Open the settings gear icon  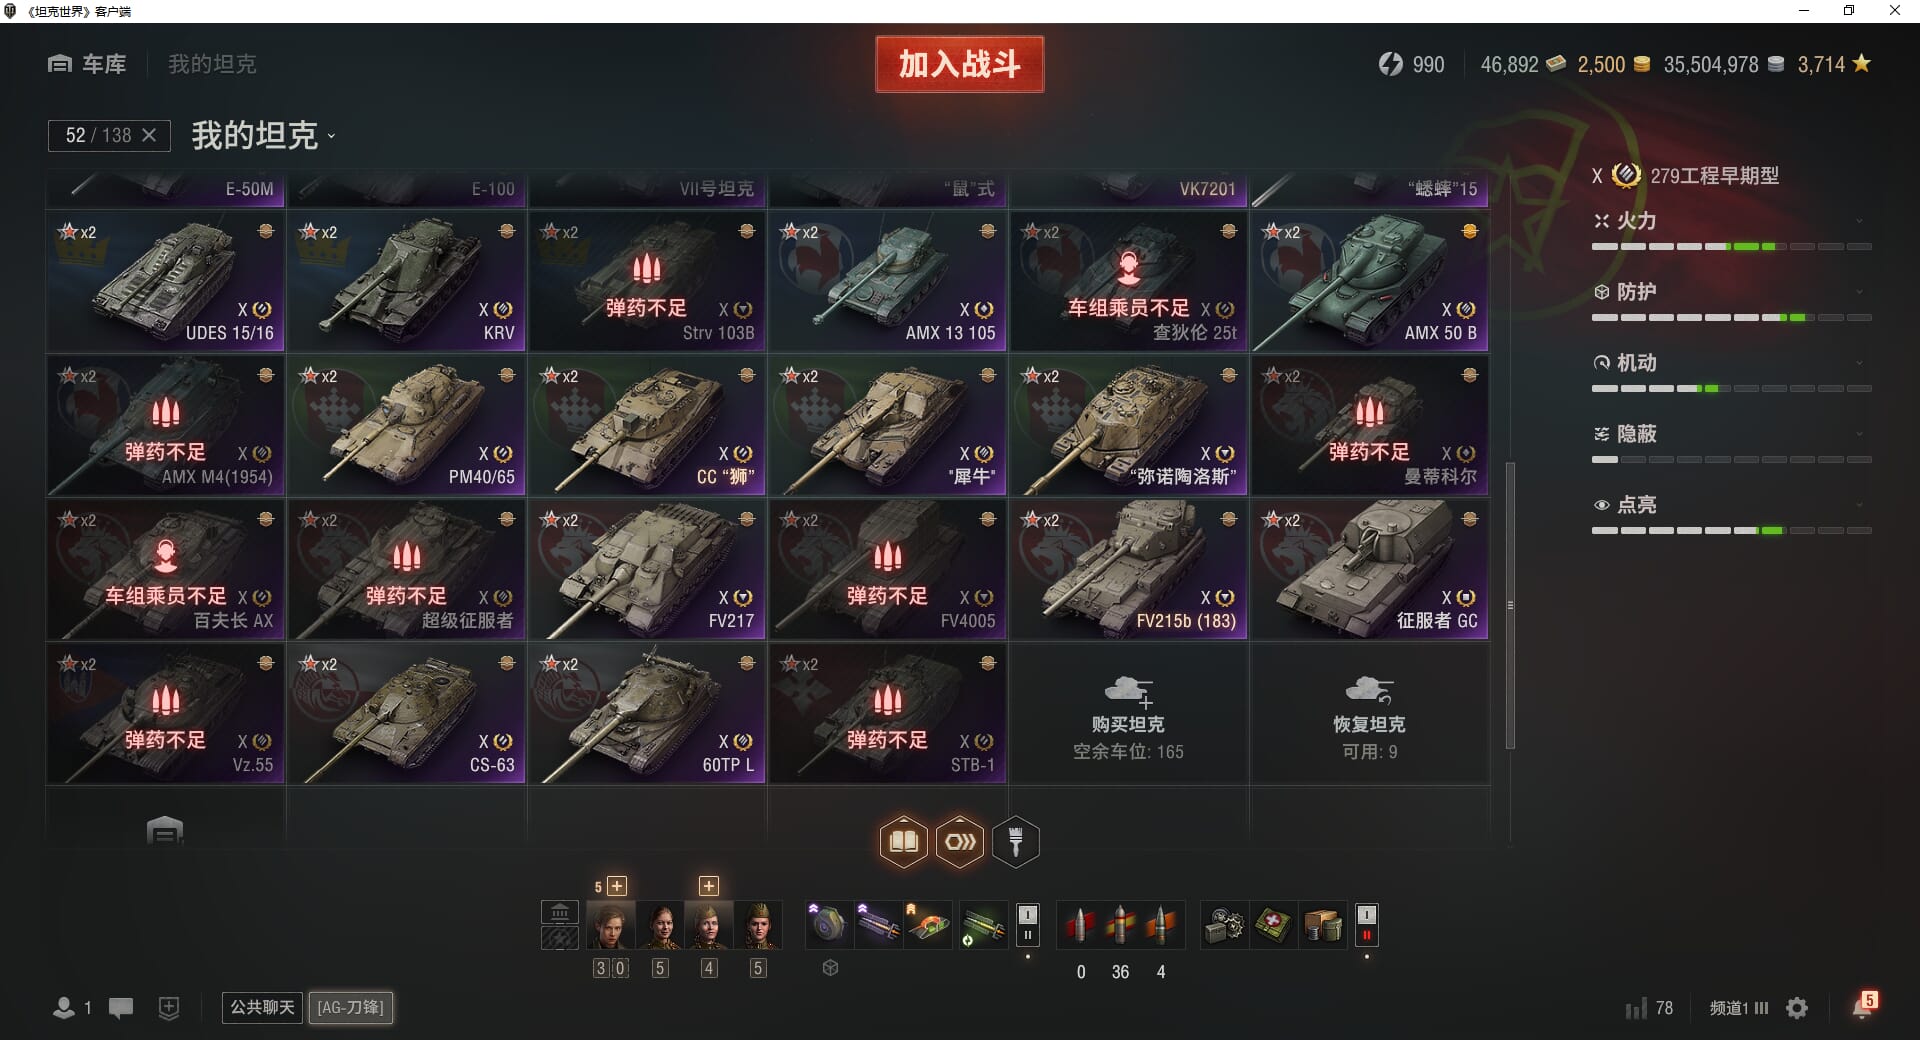[x=1797, y=1008]
